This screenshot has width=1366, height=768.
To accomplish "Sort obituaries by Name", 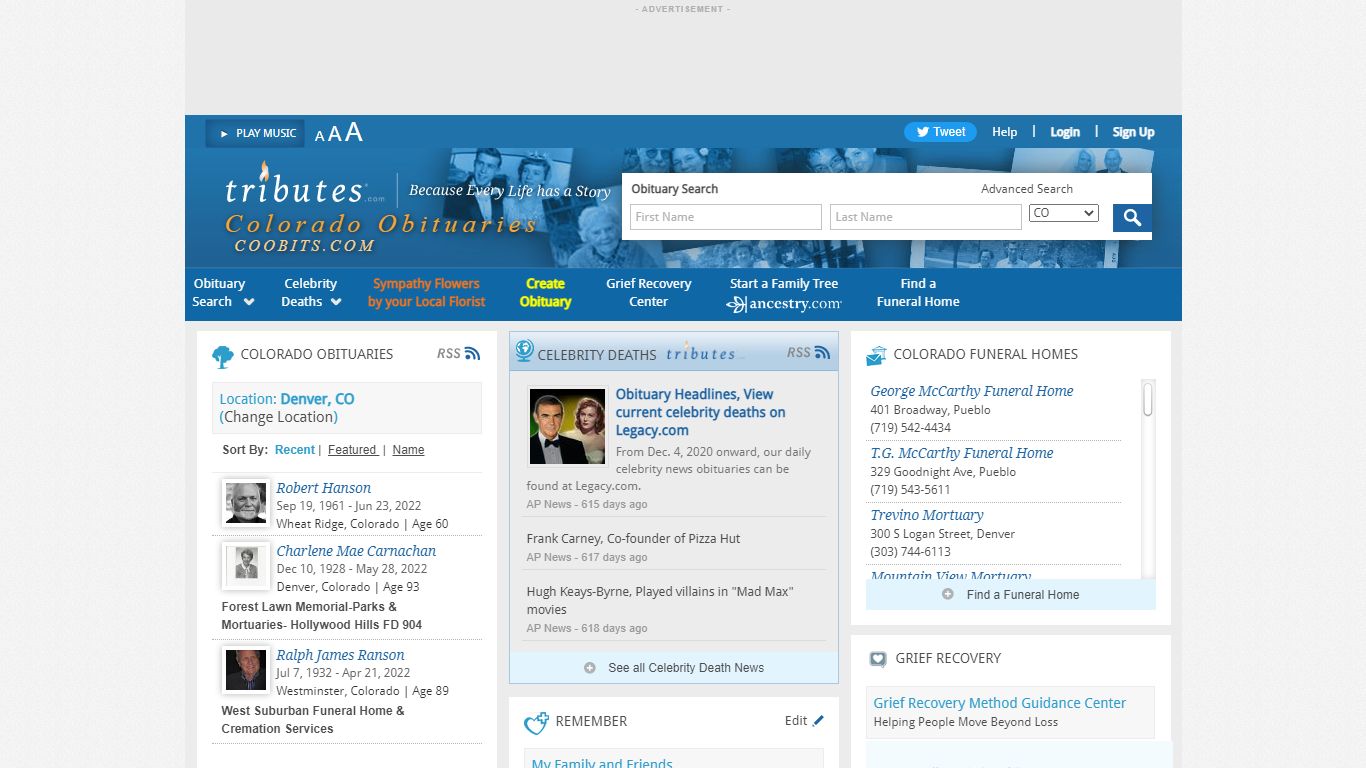I will (408, 450).
